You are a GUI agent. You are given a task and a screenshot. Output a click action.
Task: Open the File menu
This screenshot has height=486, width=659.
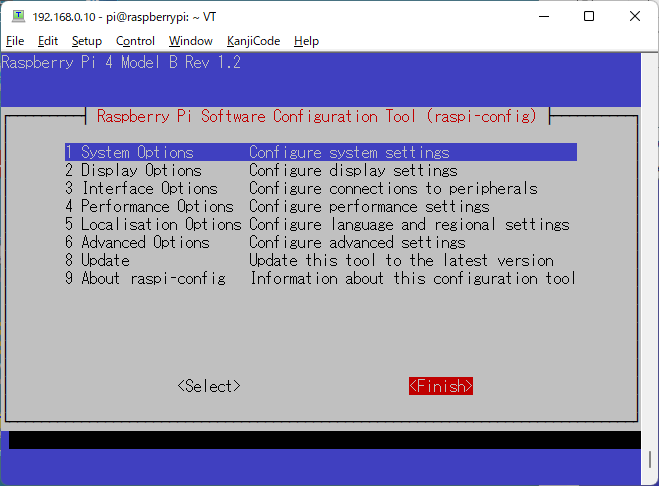pos(15,41)
